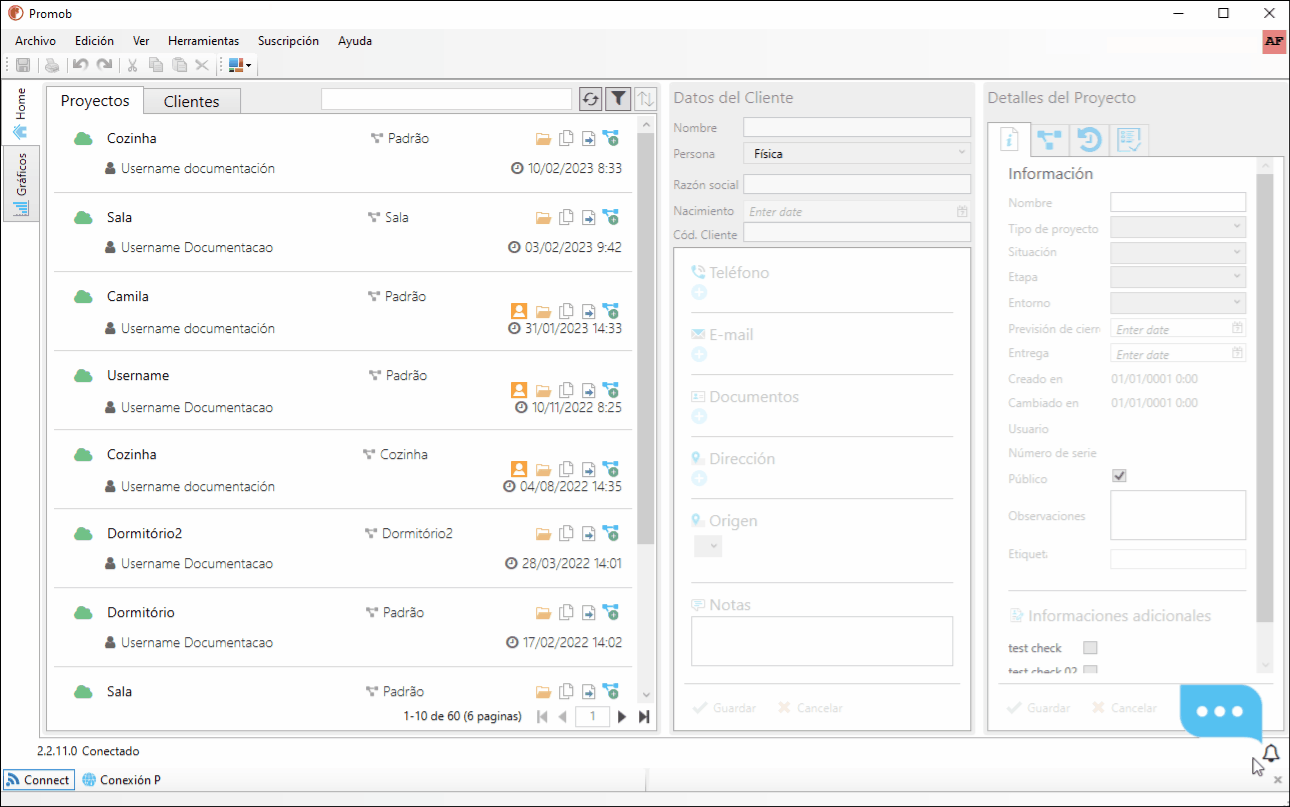
Task: Open the Tipo de proyecto dropdown
Action: pyautogui.click(x=1178, y=227)
